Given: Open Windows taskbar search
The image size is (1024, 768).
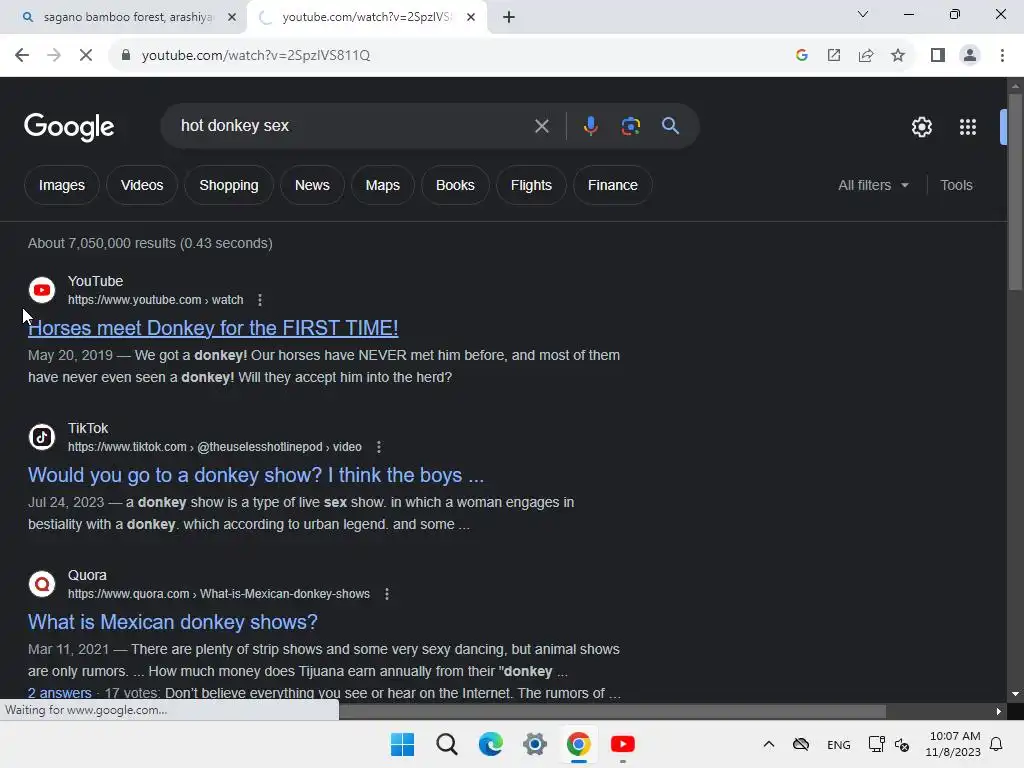Looking at the screenshot, I should coord(447,744).
